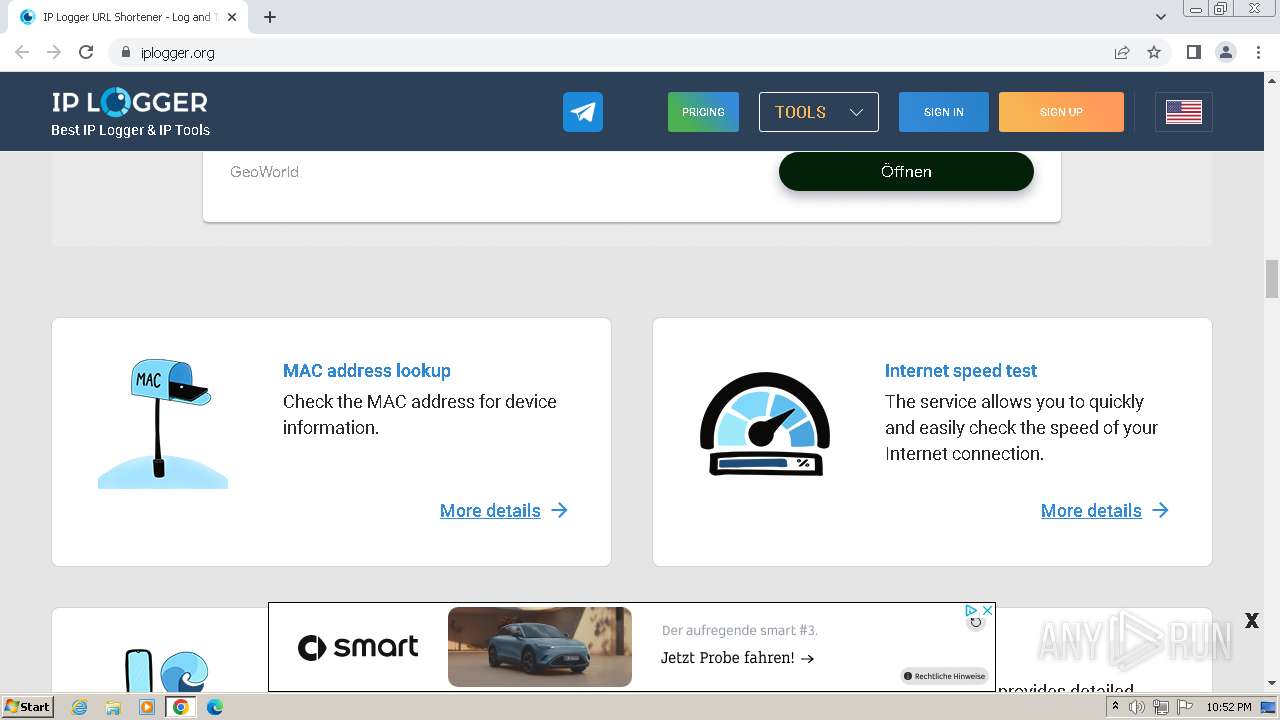
Task: Open Chrome profile avatar
Action: tap(1226, 52)
